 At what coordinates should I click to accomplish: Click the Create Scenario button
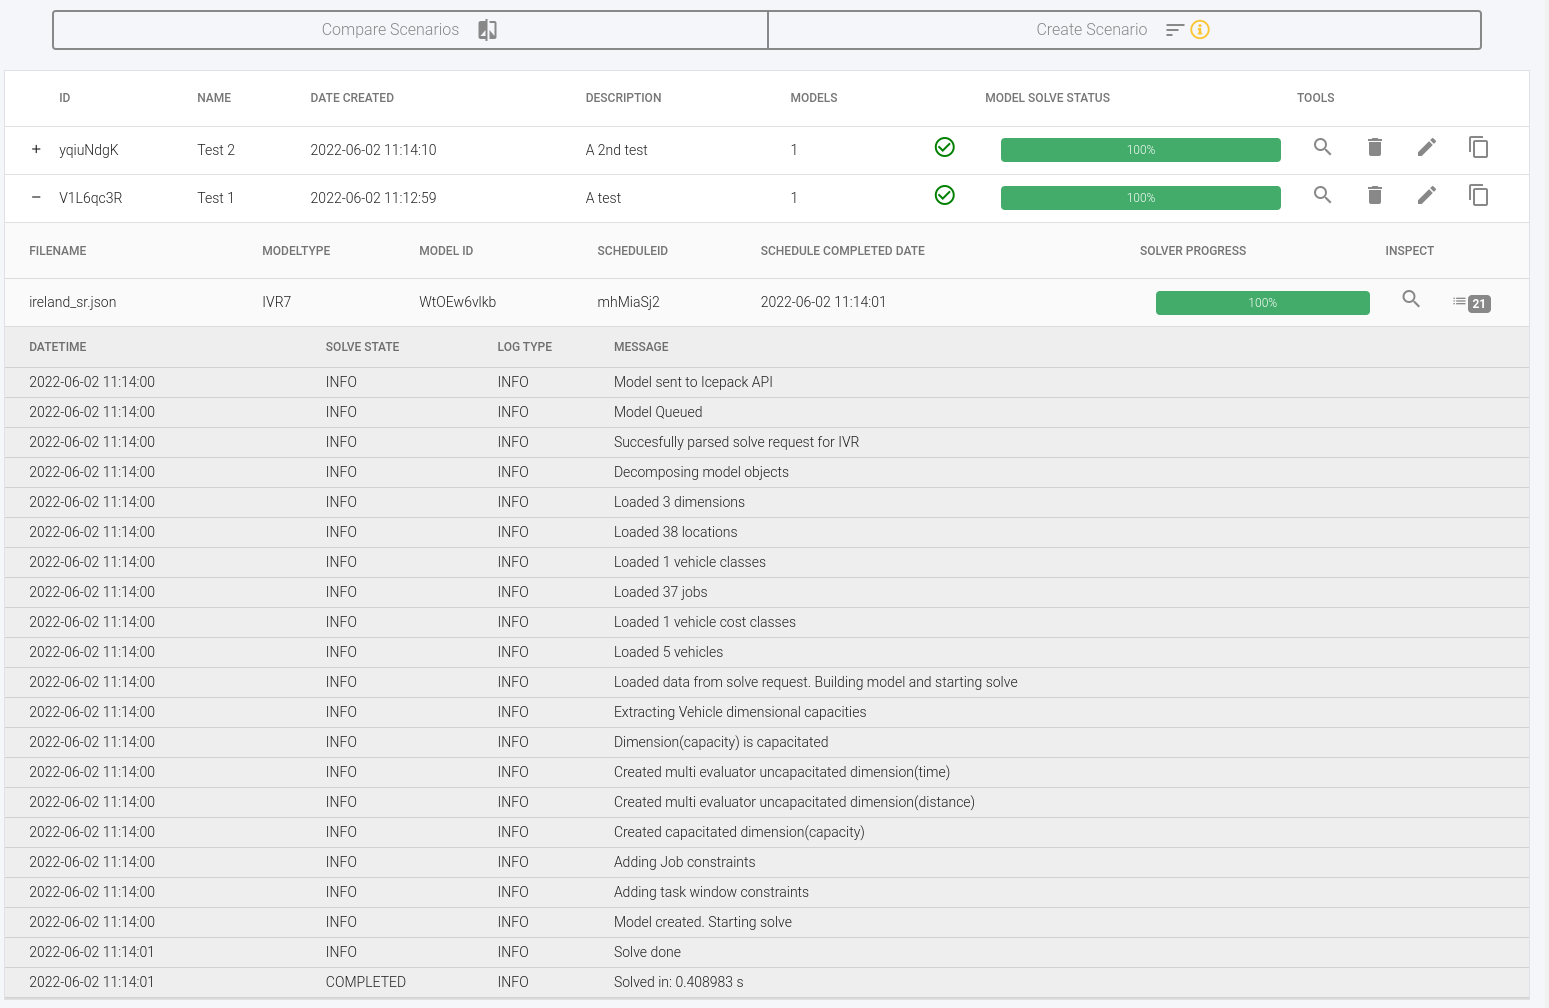pos(1091,30)
